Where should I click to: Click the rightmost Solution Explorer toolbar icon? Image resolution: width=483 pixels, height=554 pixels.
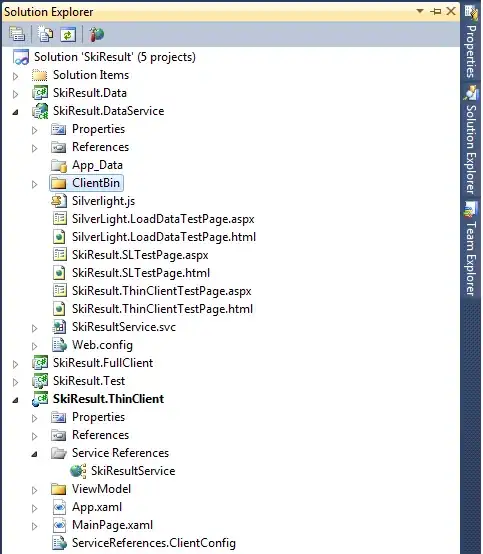pos(96,34)
